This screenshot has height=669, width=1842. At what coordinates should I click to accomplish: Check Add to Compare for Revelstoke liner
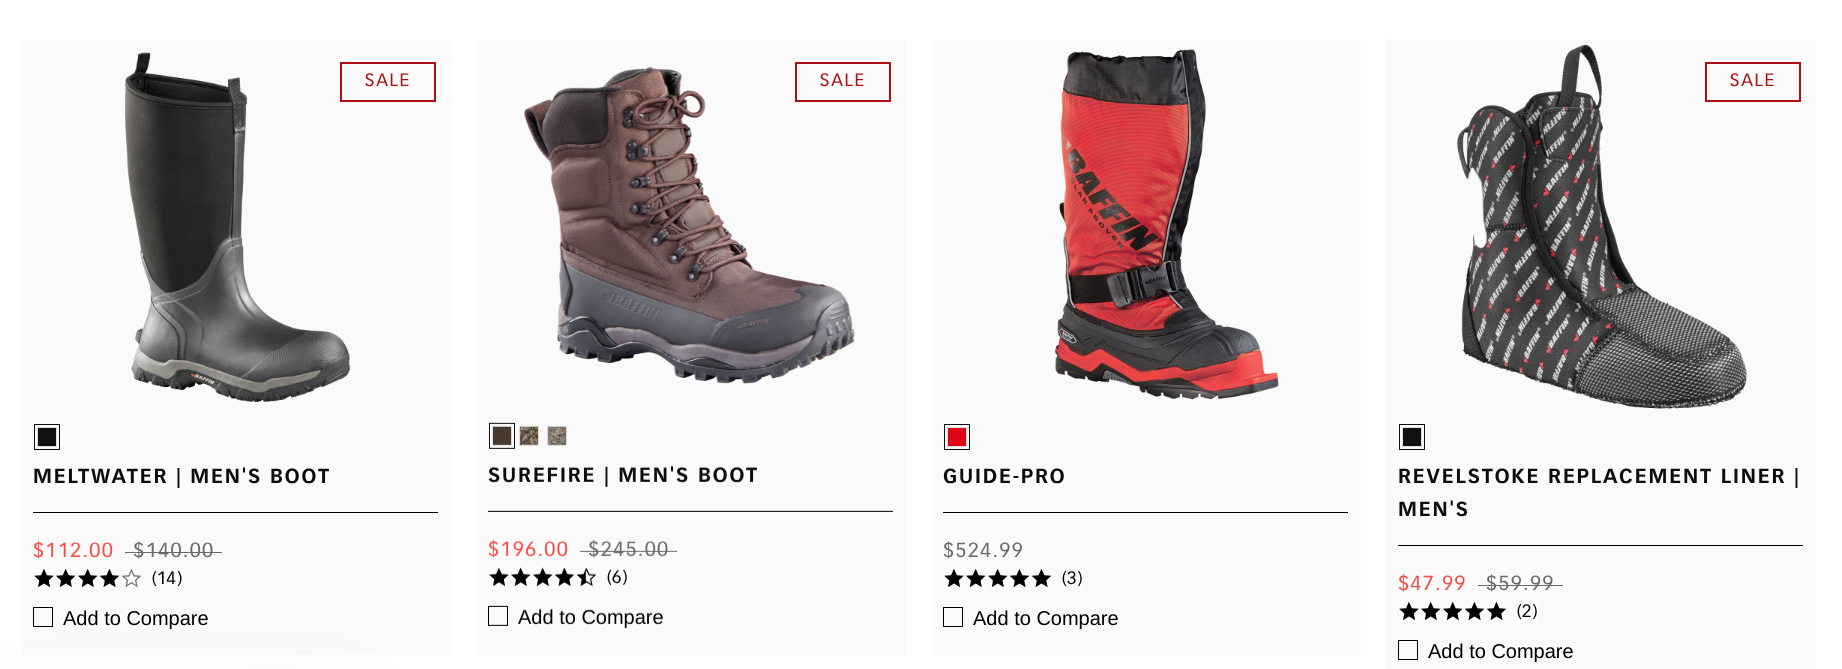click(x=1408, y=650)
